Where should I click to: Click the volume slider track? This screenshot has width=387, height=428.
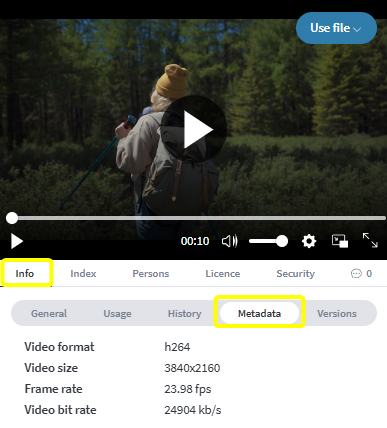(268, 241)
